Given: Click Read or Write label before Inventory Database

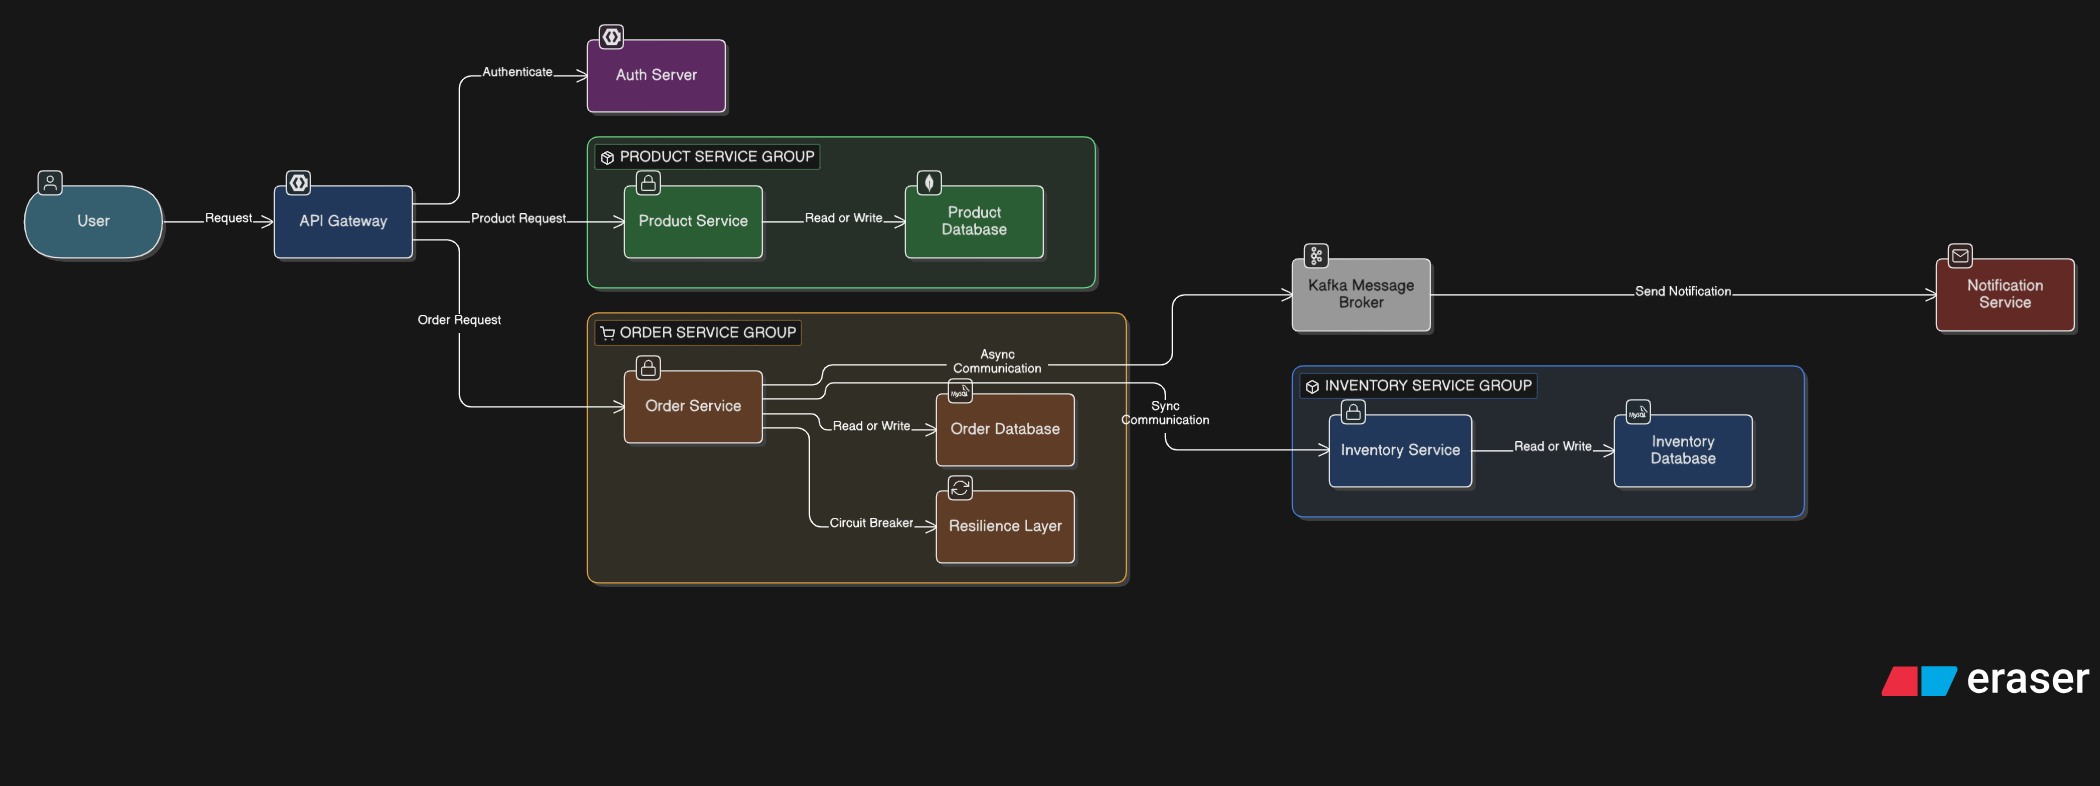Looking at the screenshot, I should coord(1553,447).
